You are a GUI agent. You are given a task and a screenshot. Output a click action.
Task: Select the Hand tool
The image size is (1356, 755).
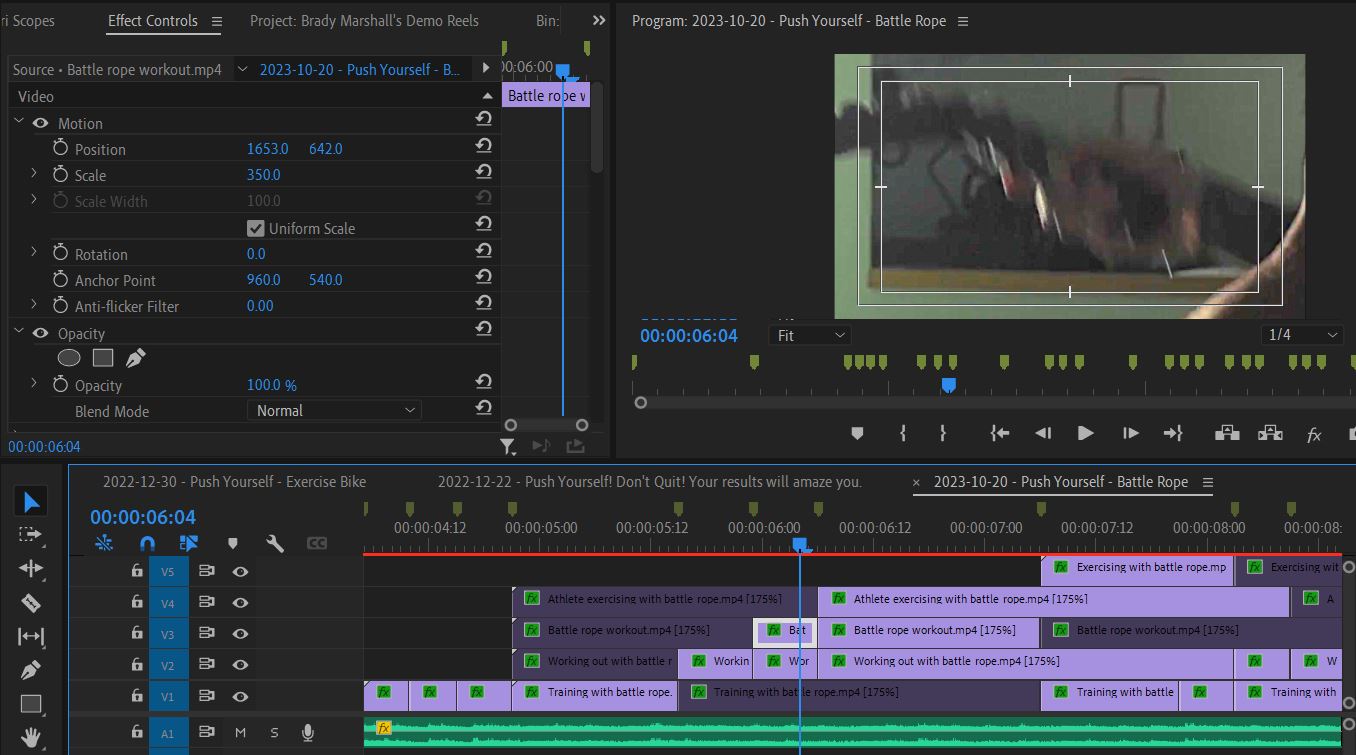(30, 738)
